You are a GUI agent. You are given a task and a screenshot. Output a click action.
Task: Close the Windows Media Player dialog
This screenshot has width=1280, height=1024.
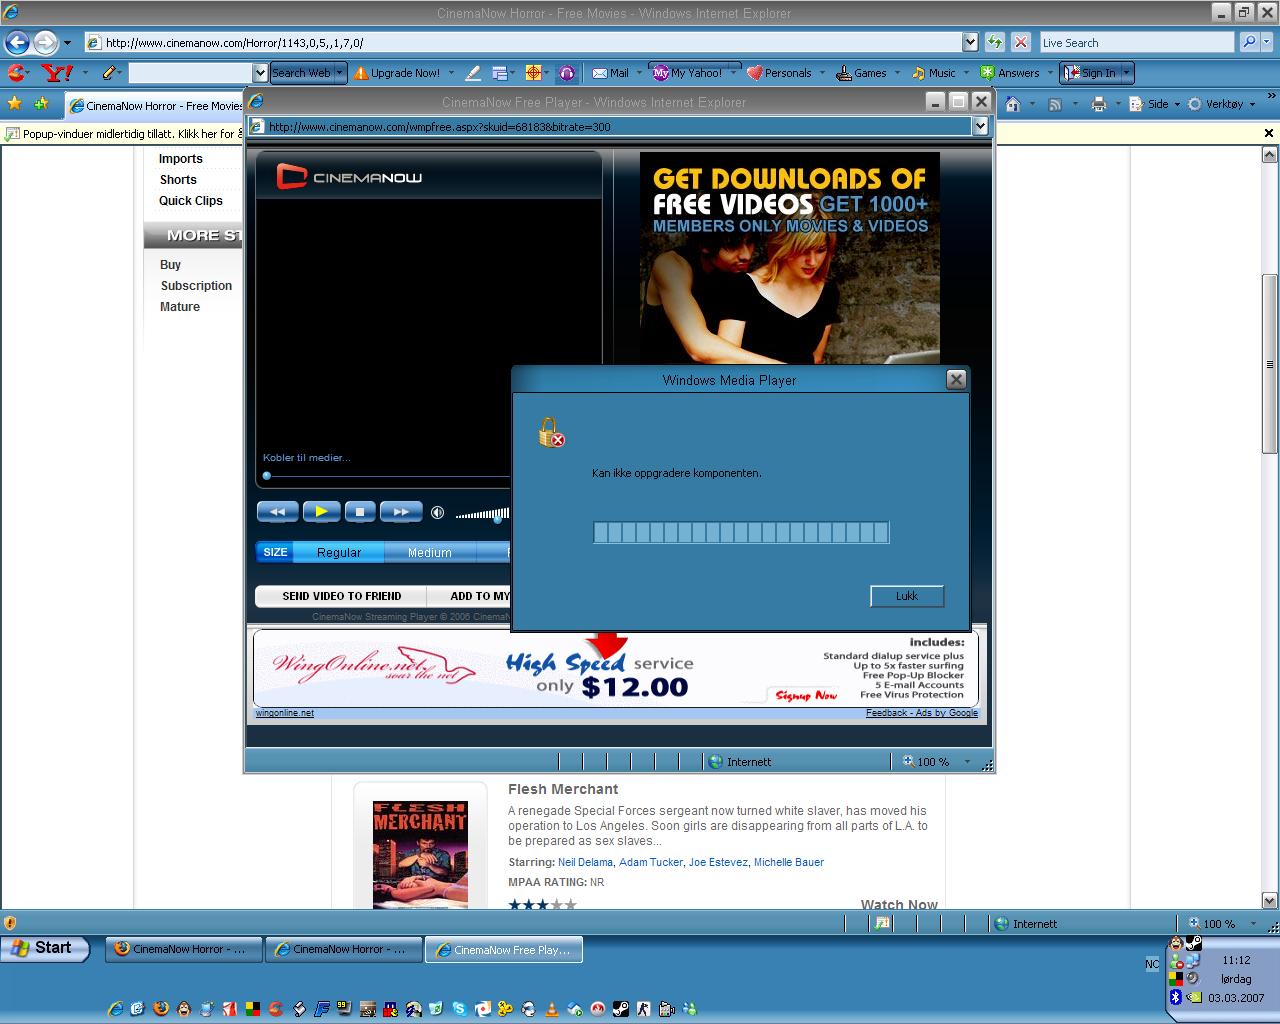pyautogui.click(x=956, y=380)
